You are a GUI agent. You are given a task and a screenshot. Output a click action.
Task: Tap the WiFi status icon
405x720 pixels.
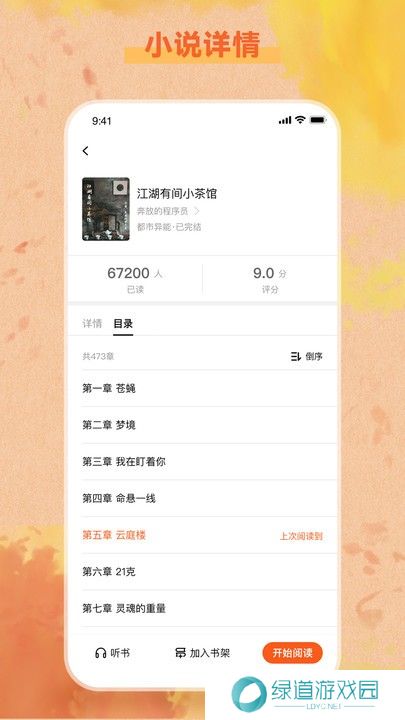(300, 120)
